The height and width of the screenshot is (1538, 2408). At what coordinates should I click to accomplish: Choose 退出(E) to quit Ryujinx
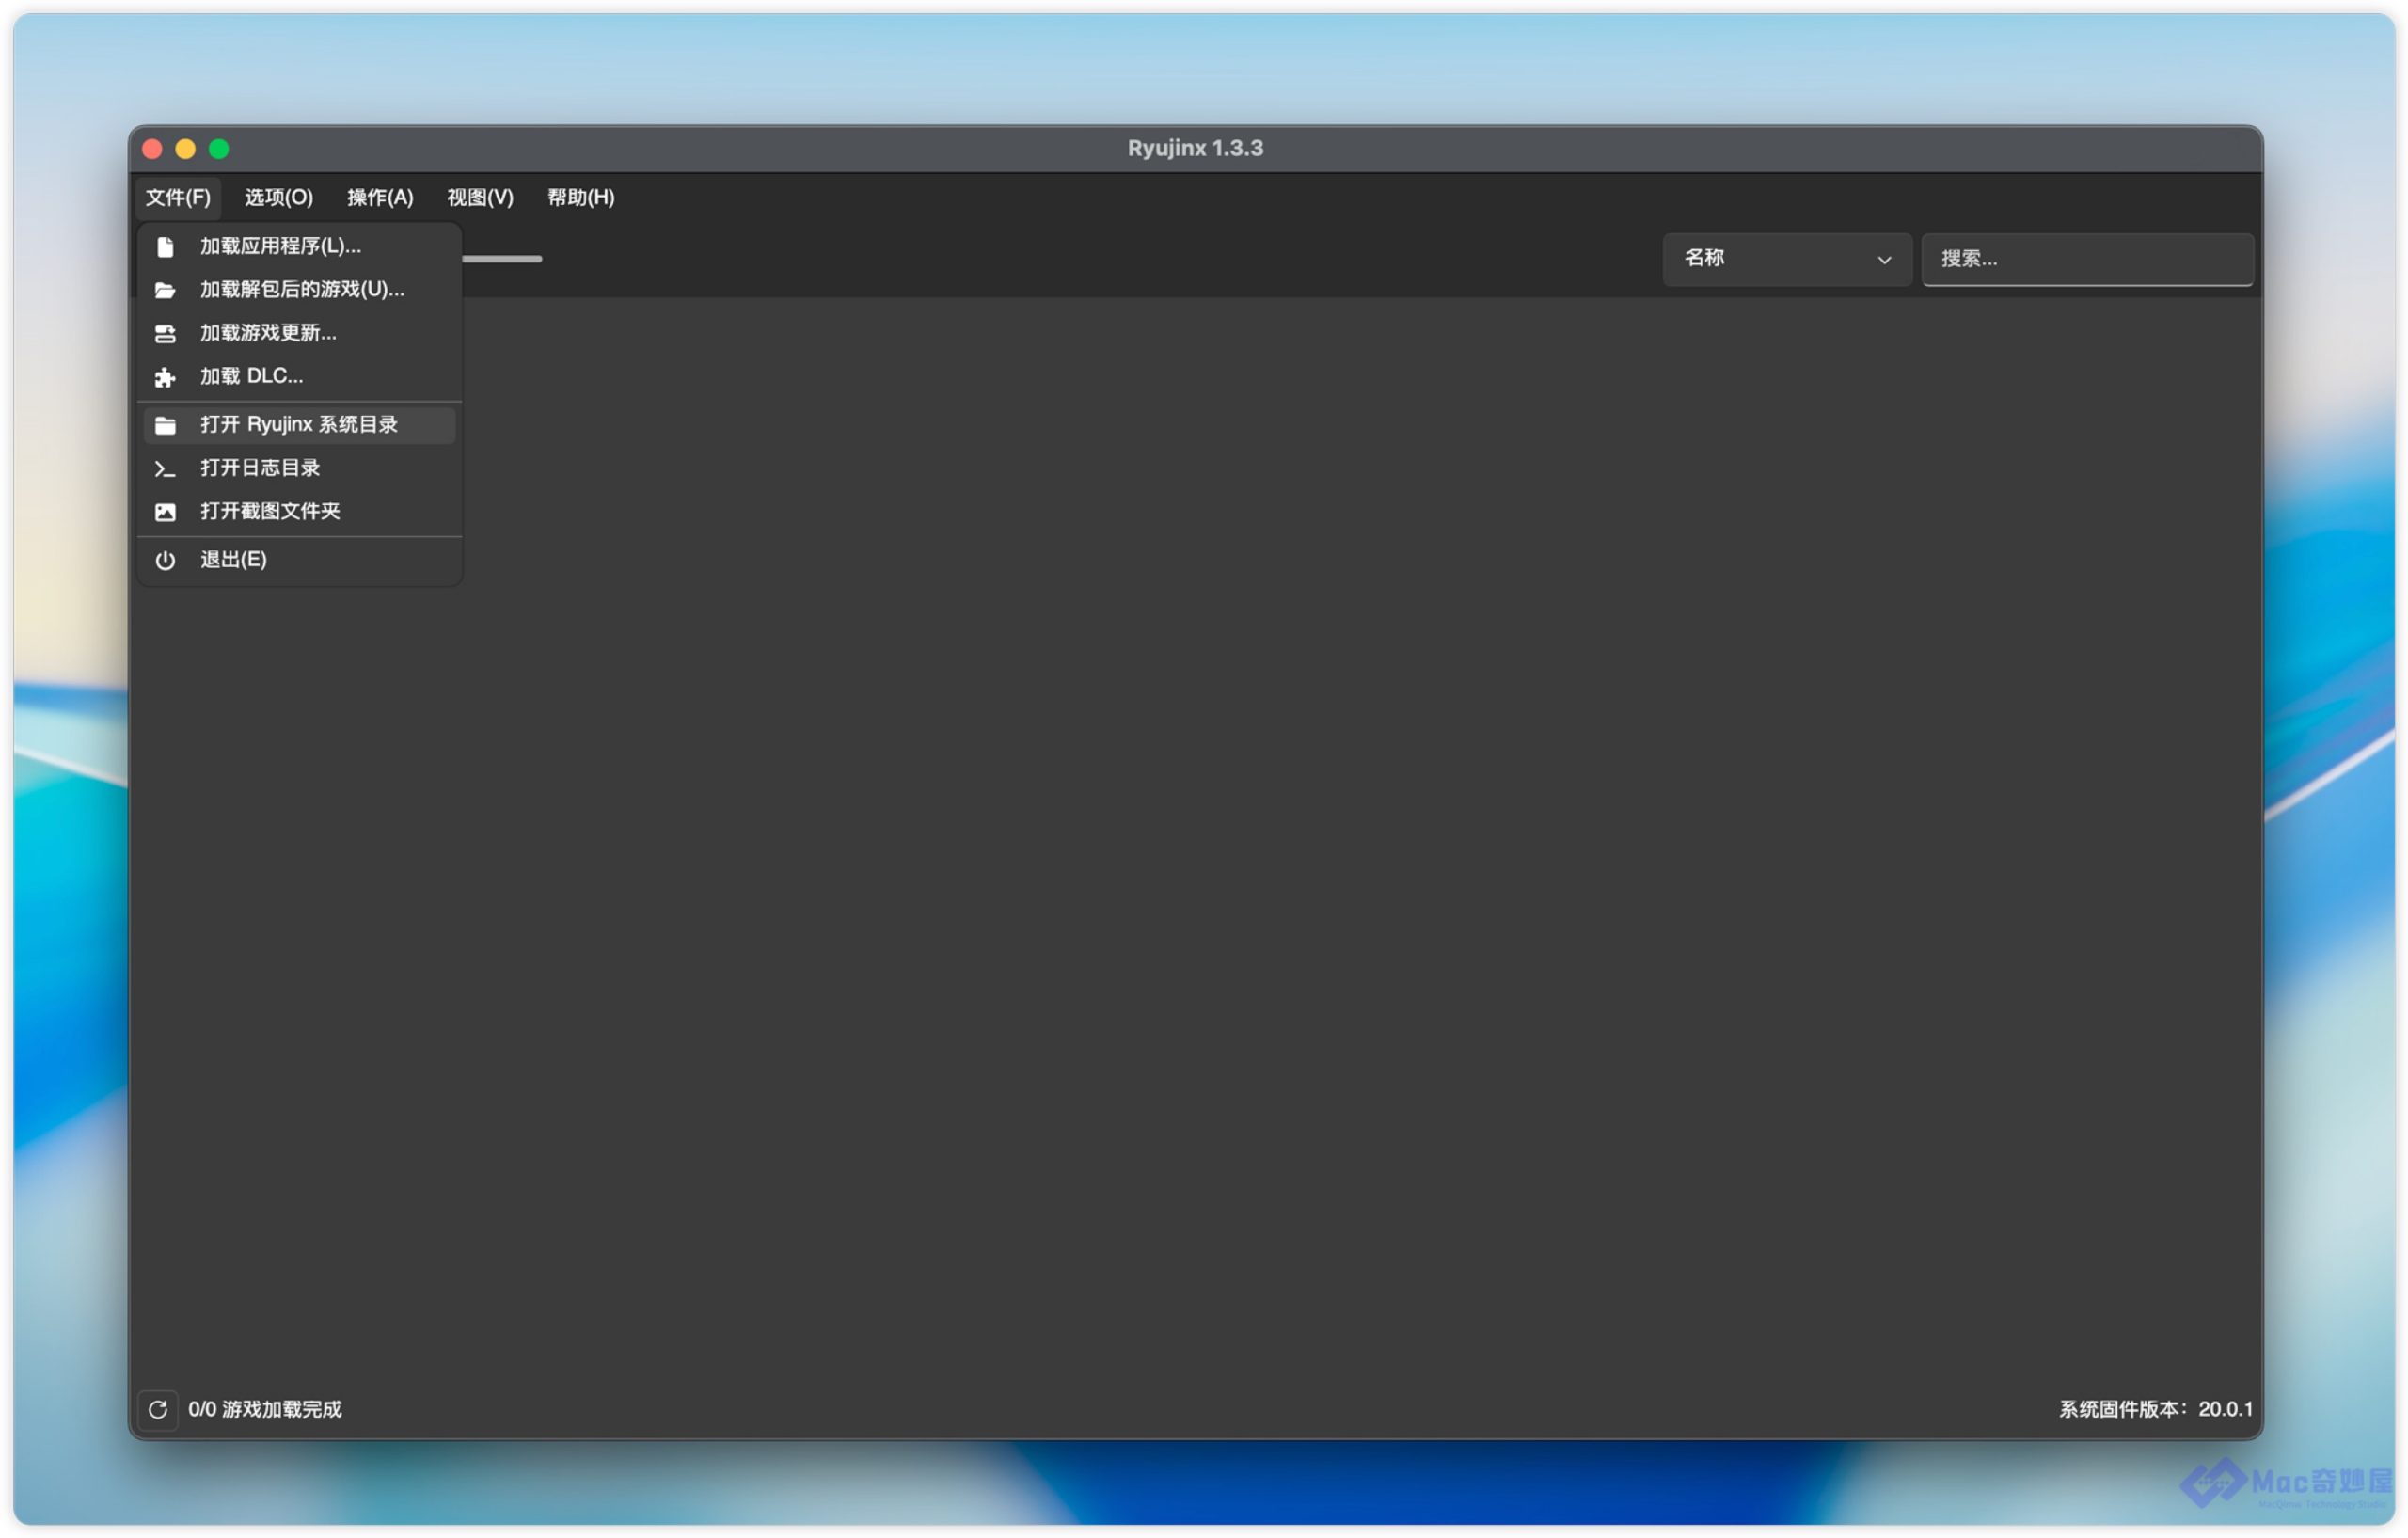tap(234, 560)
